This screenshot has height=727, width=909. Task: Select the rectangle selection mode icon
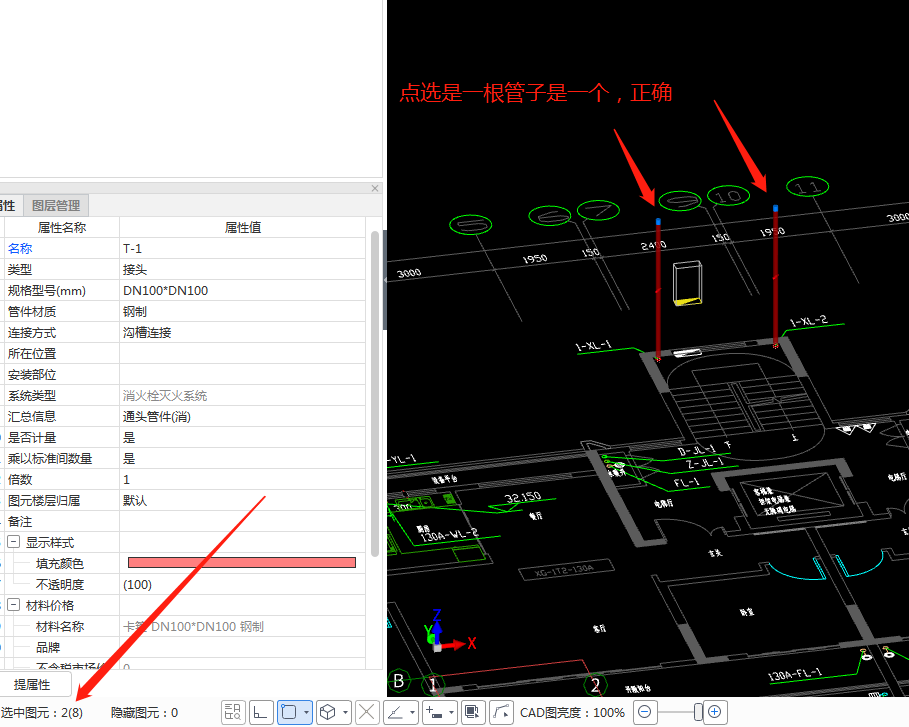[x=289, y=712]
